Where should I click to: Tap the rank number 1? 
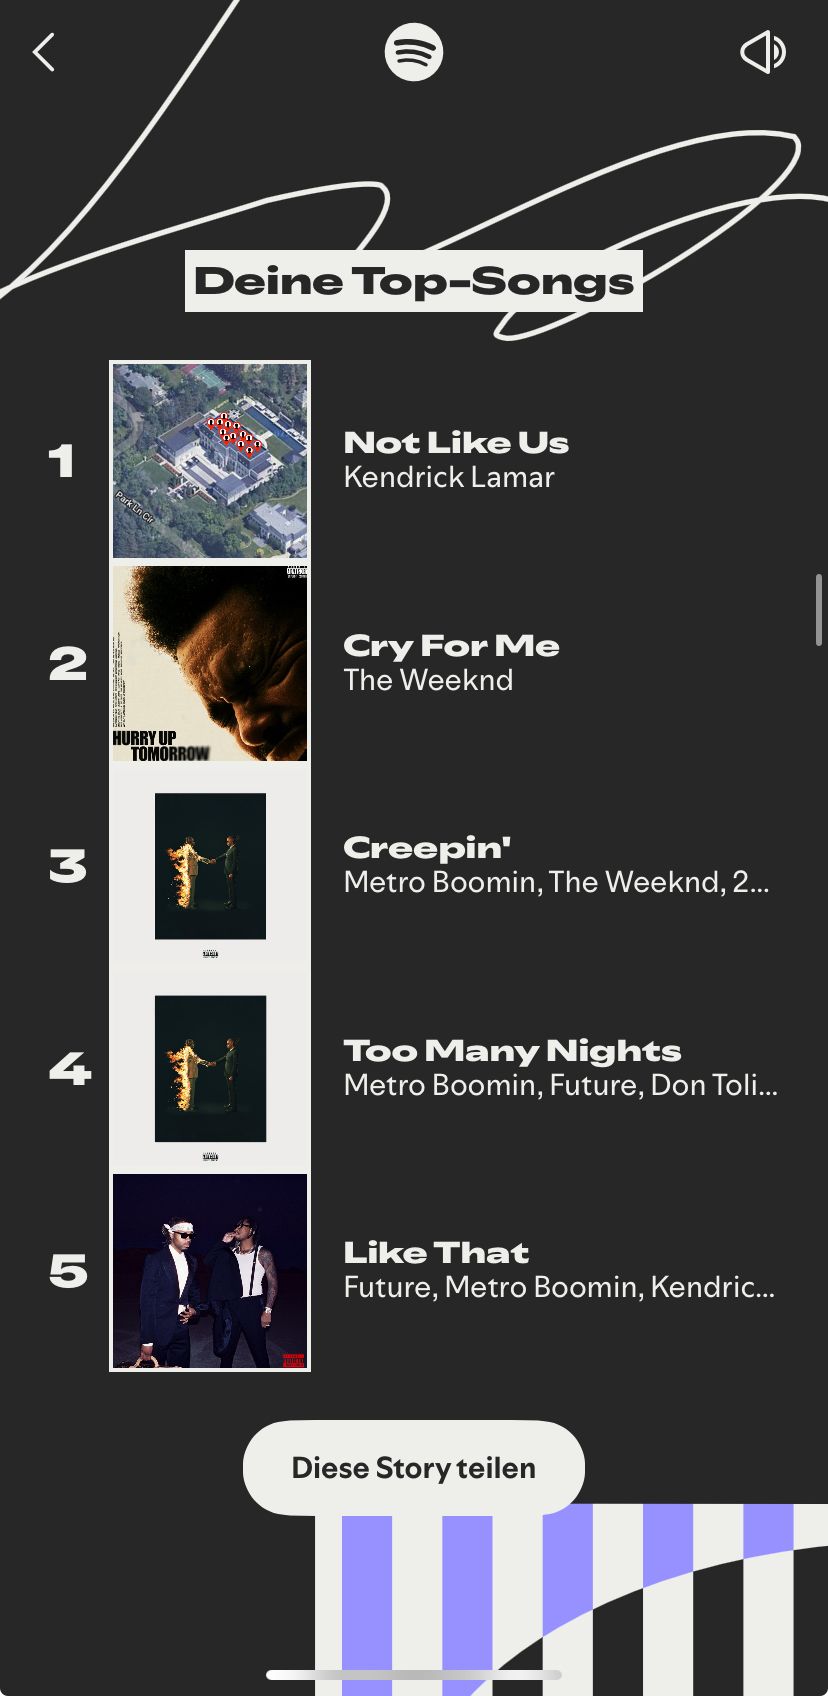62,461
